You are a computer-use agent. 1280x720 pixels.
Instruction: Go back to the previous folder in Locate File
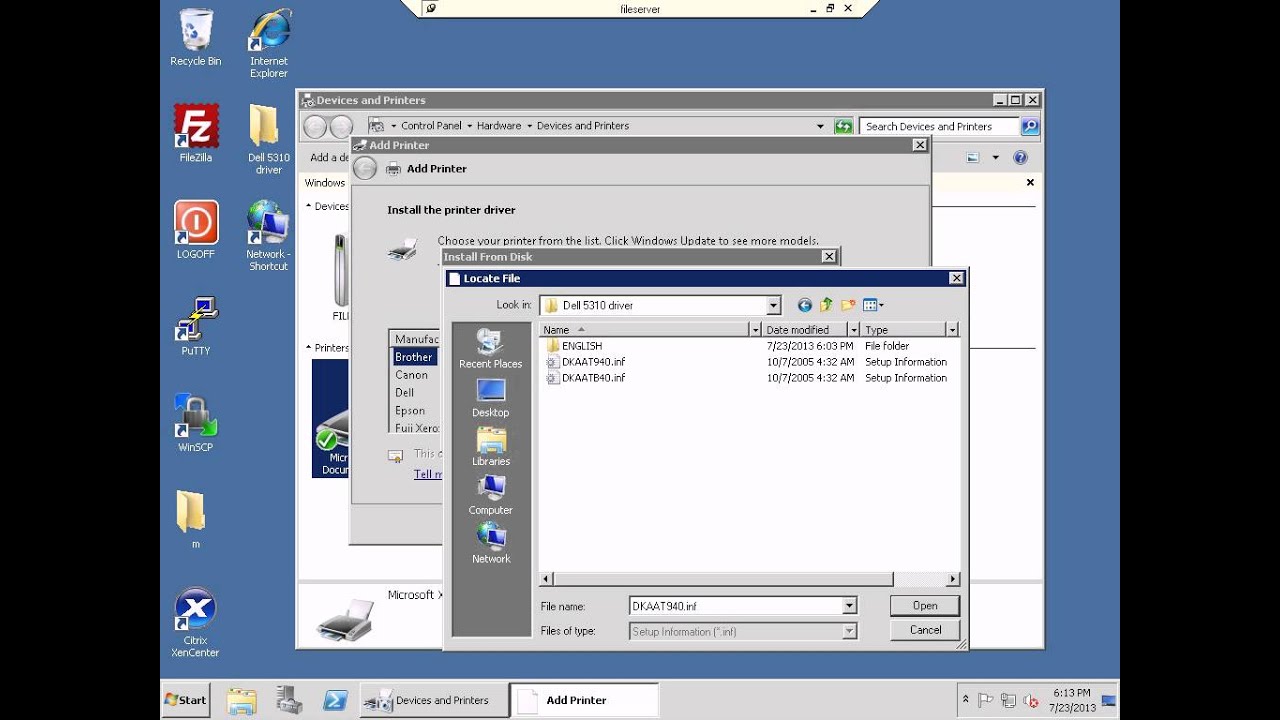(804, 305)
